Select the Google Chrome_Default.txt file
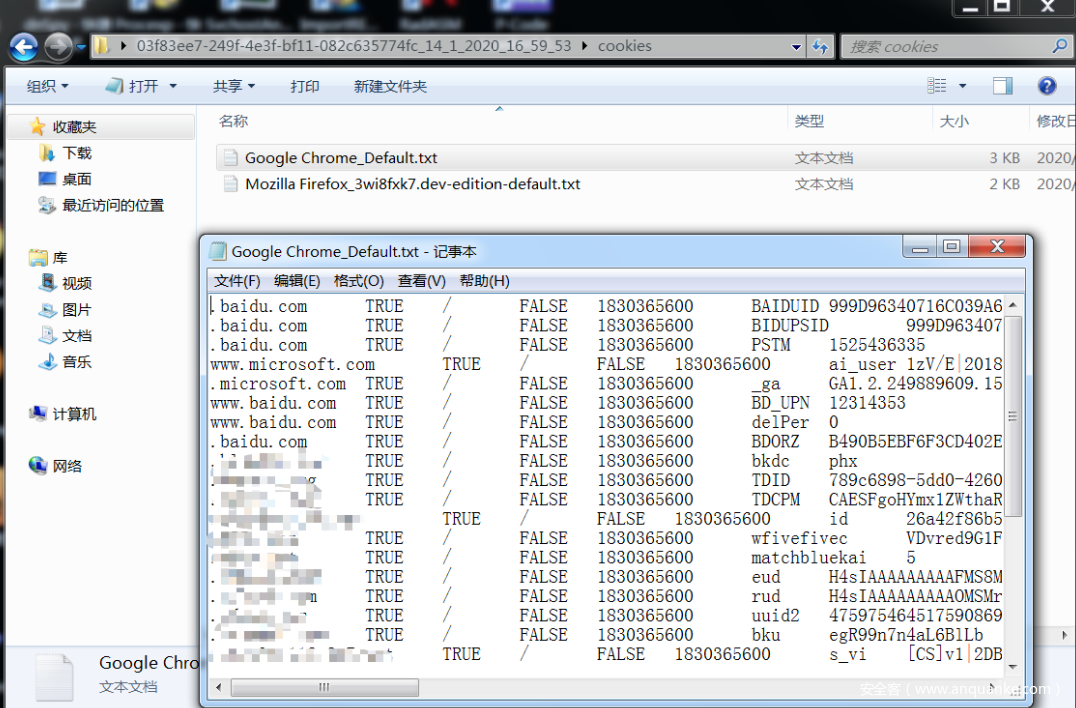 (x=341, y=158)
